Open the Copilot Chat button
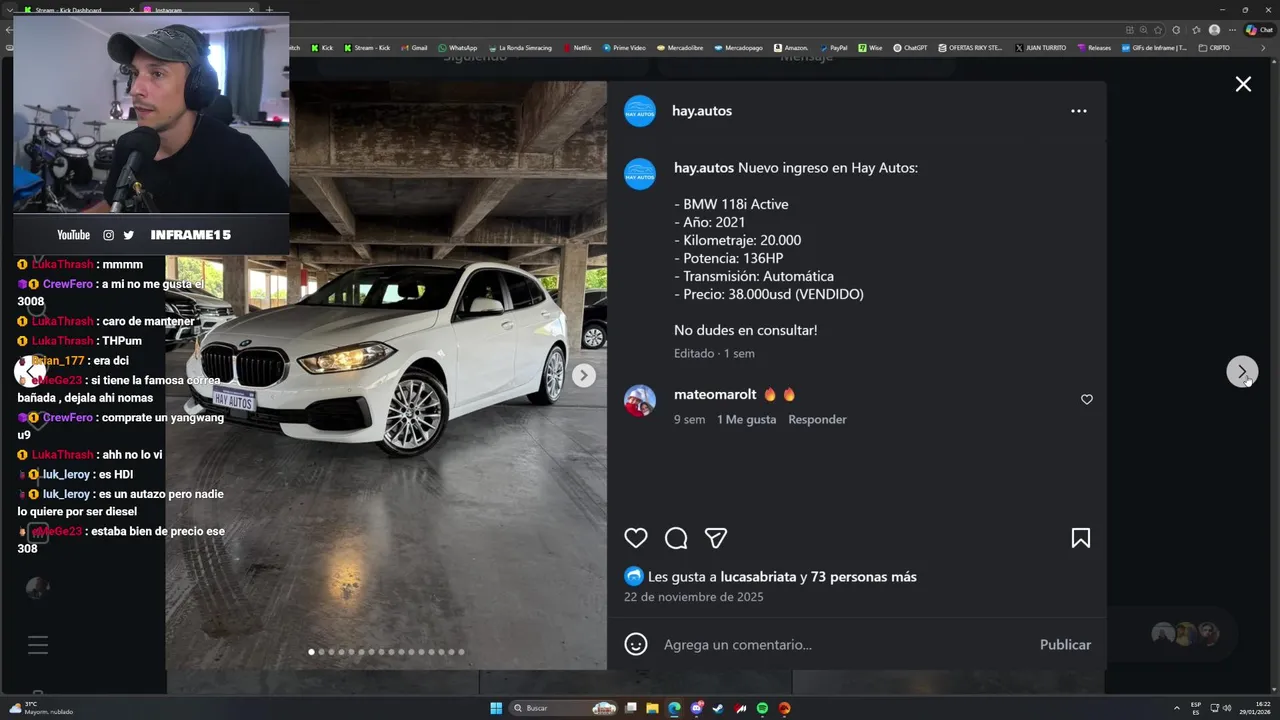 coord(1258,30)
